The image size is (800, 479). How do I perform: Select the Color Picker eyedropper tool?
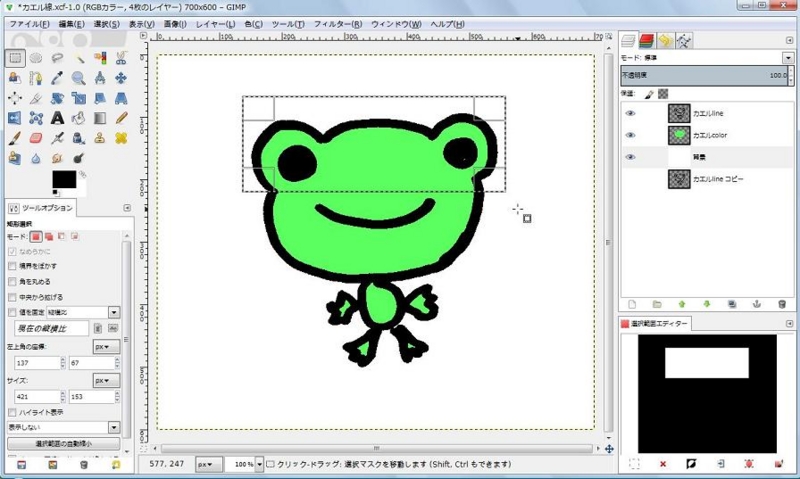57,78
